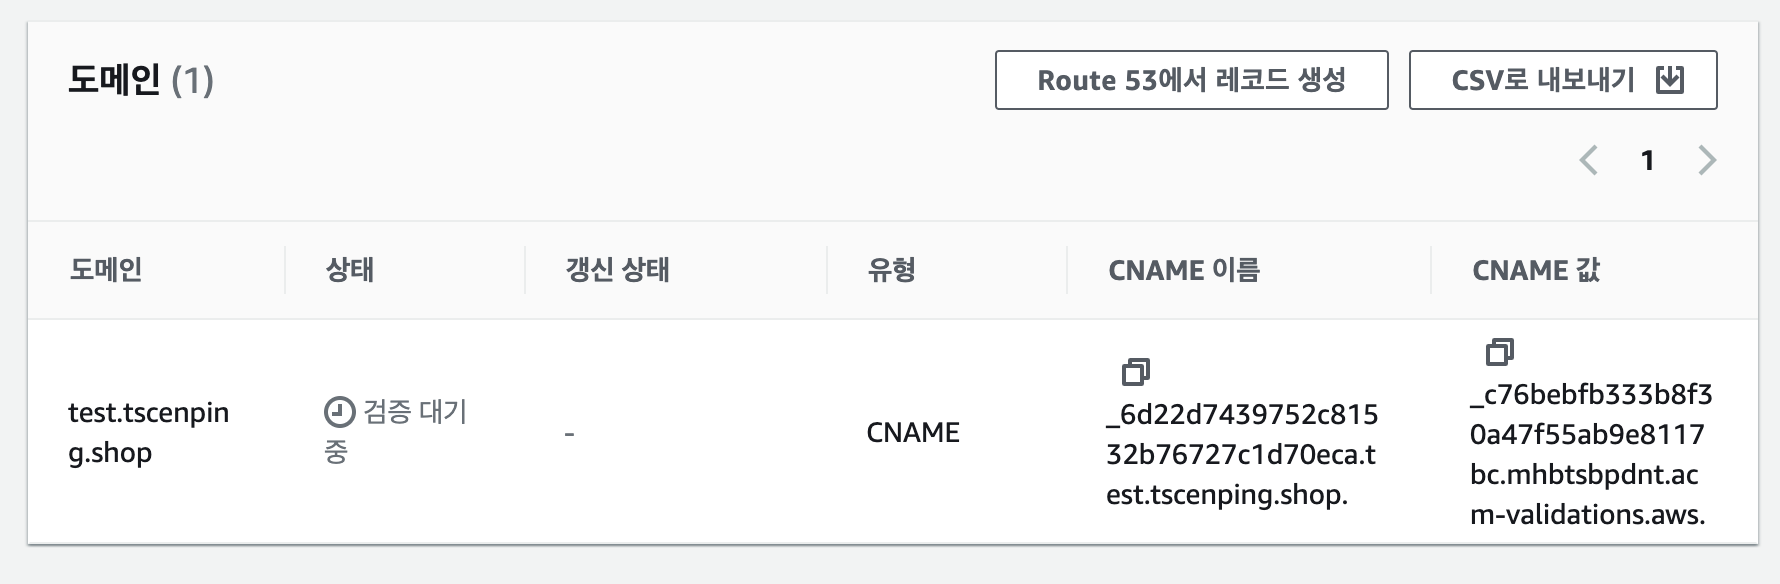Click the CNAME type cell

click(913, 432)
